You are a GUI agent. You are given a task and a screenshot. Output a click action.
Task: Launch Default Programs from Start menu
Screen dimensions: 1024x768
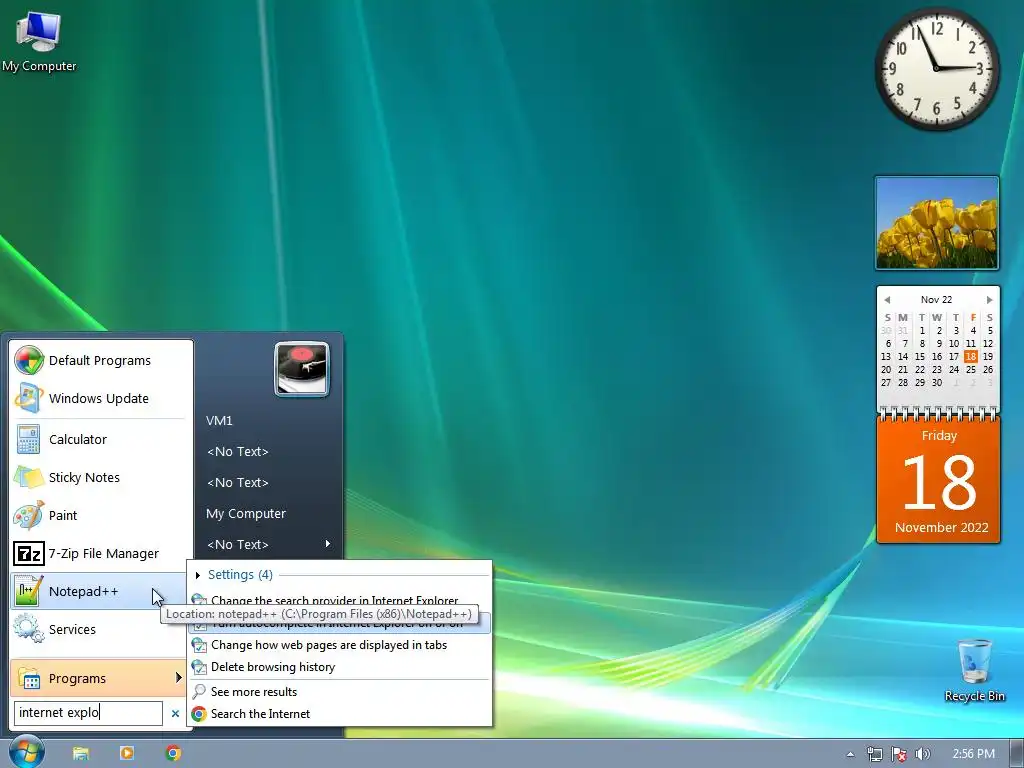pyautogui.click(x=101, y=360)
